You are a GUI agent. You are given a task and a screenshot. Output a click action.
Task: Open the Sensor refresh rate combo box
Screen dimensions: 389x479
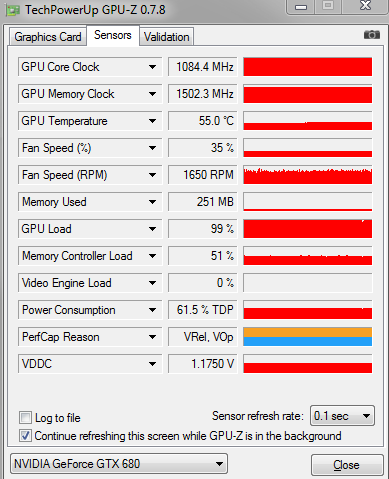coord(342,416)
